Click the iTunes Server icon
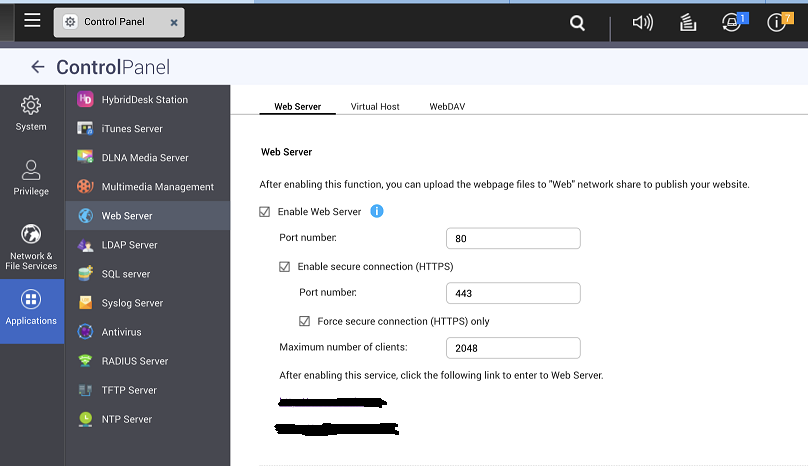This screenshot has width=808, height=466. tap(85, 128)
